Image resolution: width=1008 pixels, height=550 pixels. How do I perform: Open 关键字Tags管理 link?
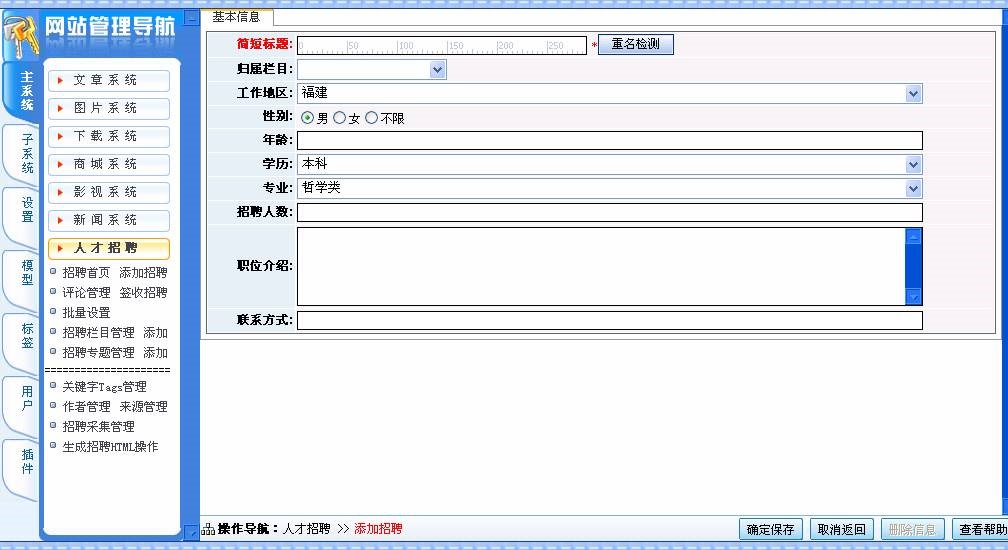tap(104, 387)
